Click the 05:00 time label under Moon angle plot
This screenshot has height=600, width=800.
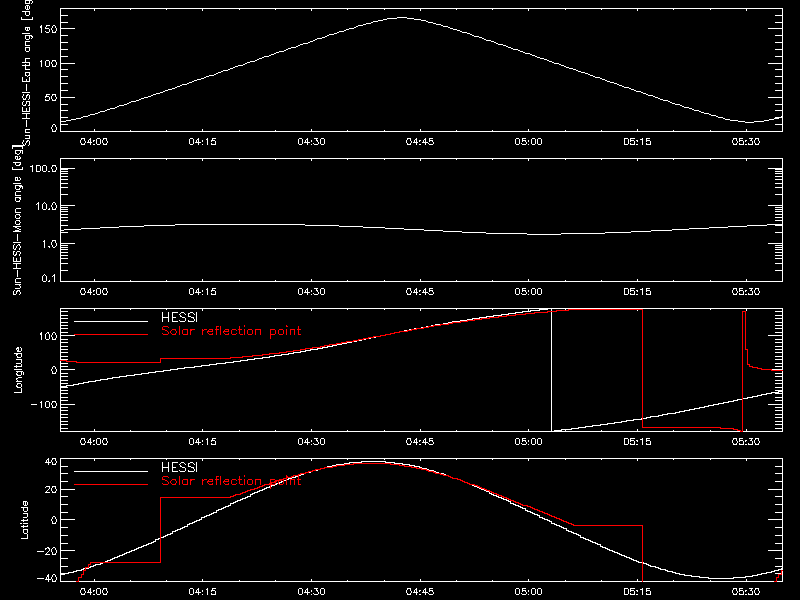tap(529, 292)
